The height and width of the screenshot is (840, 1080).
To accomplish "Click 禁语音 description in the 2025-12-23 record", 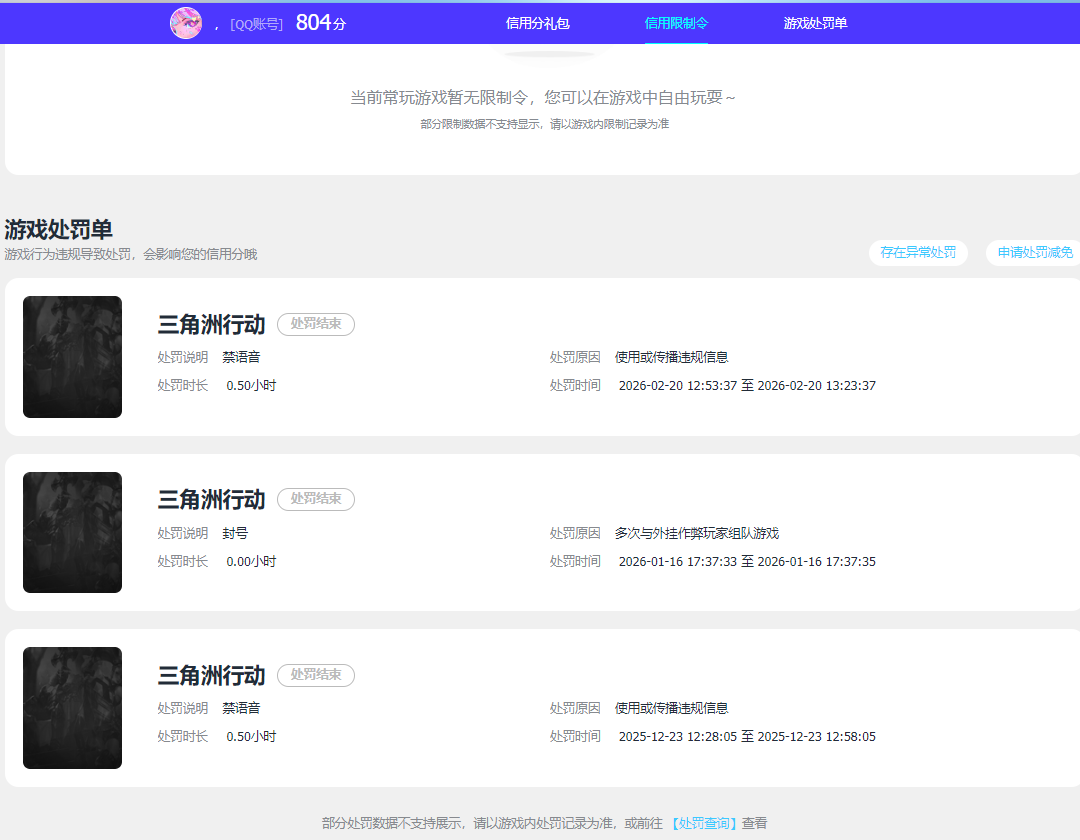I will 241,708.
